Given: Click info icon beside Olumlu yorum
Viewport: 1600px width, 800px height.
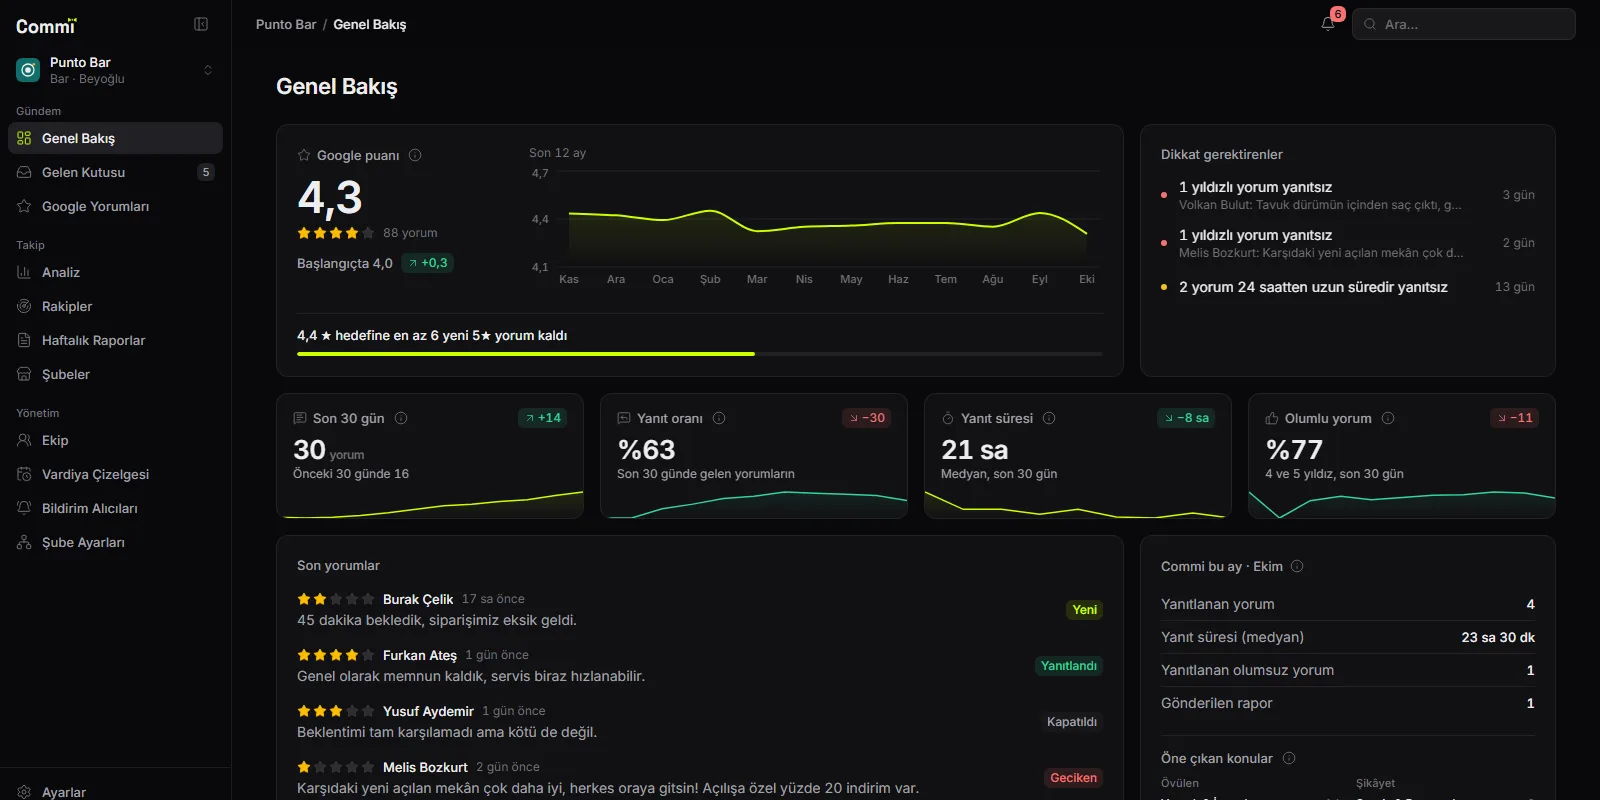Looking at the screenshot, I should tap(1388, 418).
